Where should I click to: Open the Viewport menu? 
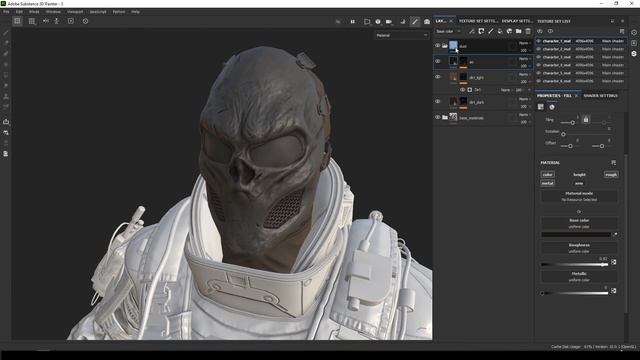(75, 12)
